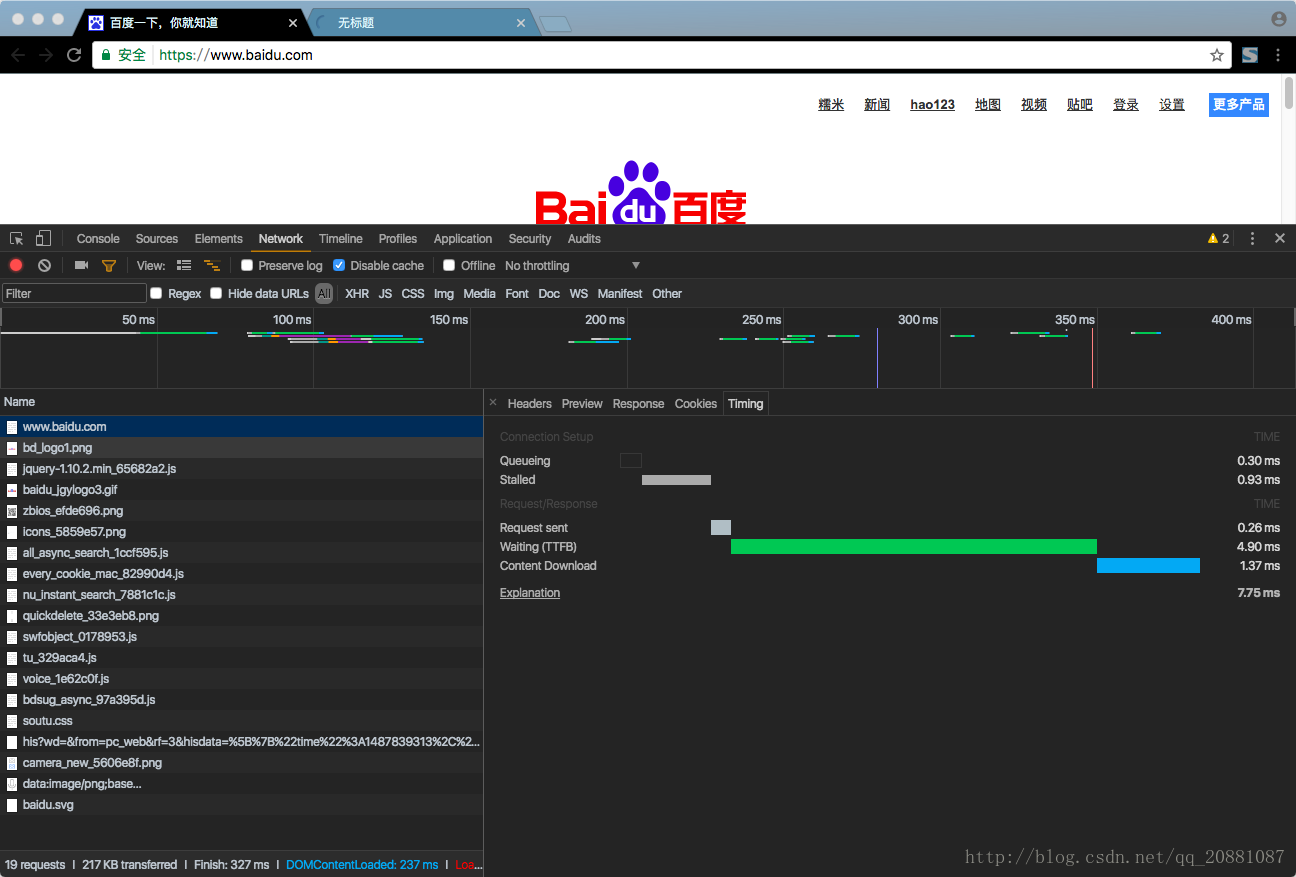Click the warnings count triangle icon
The image size is (1296, 877).
coord(1213,238)
